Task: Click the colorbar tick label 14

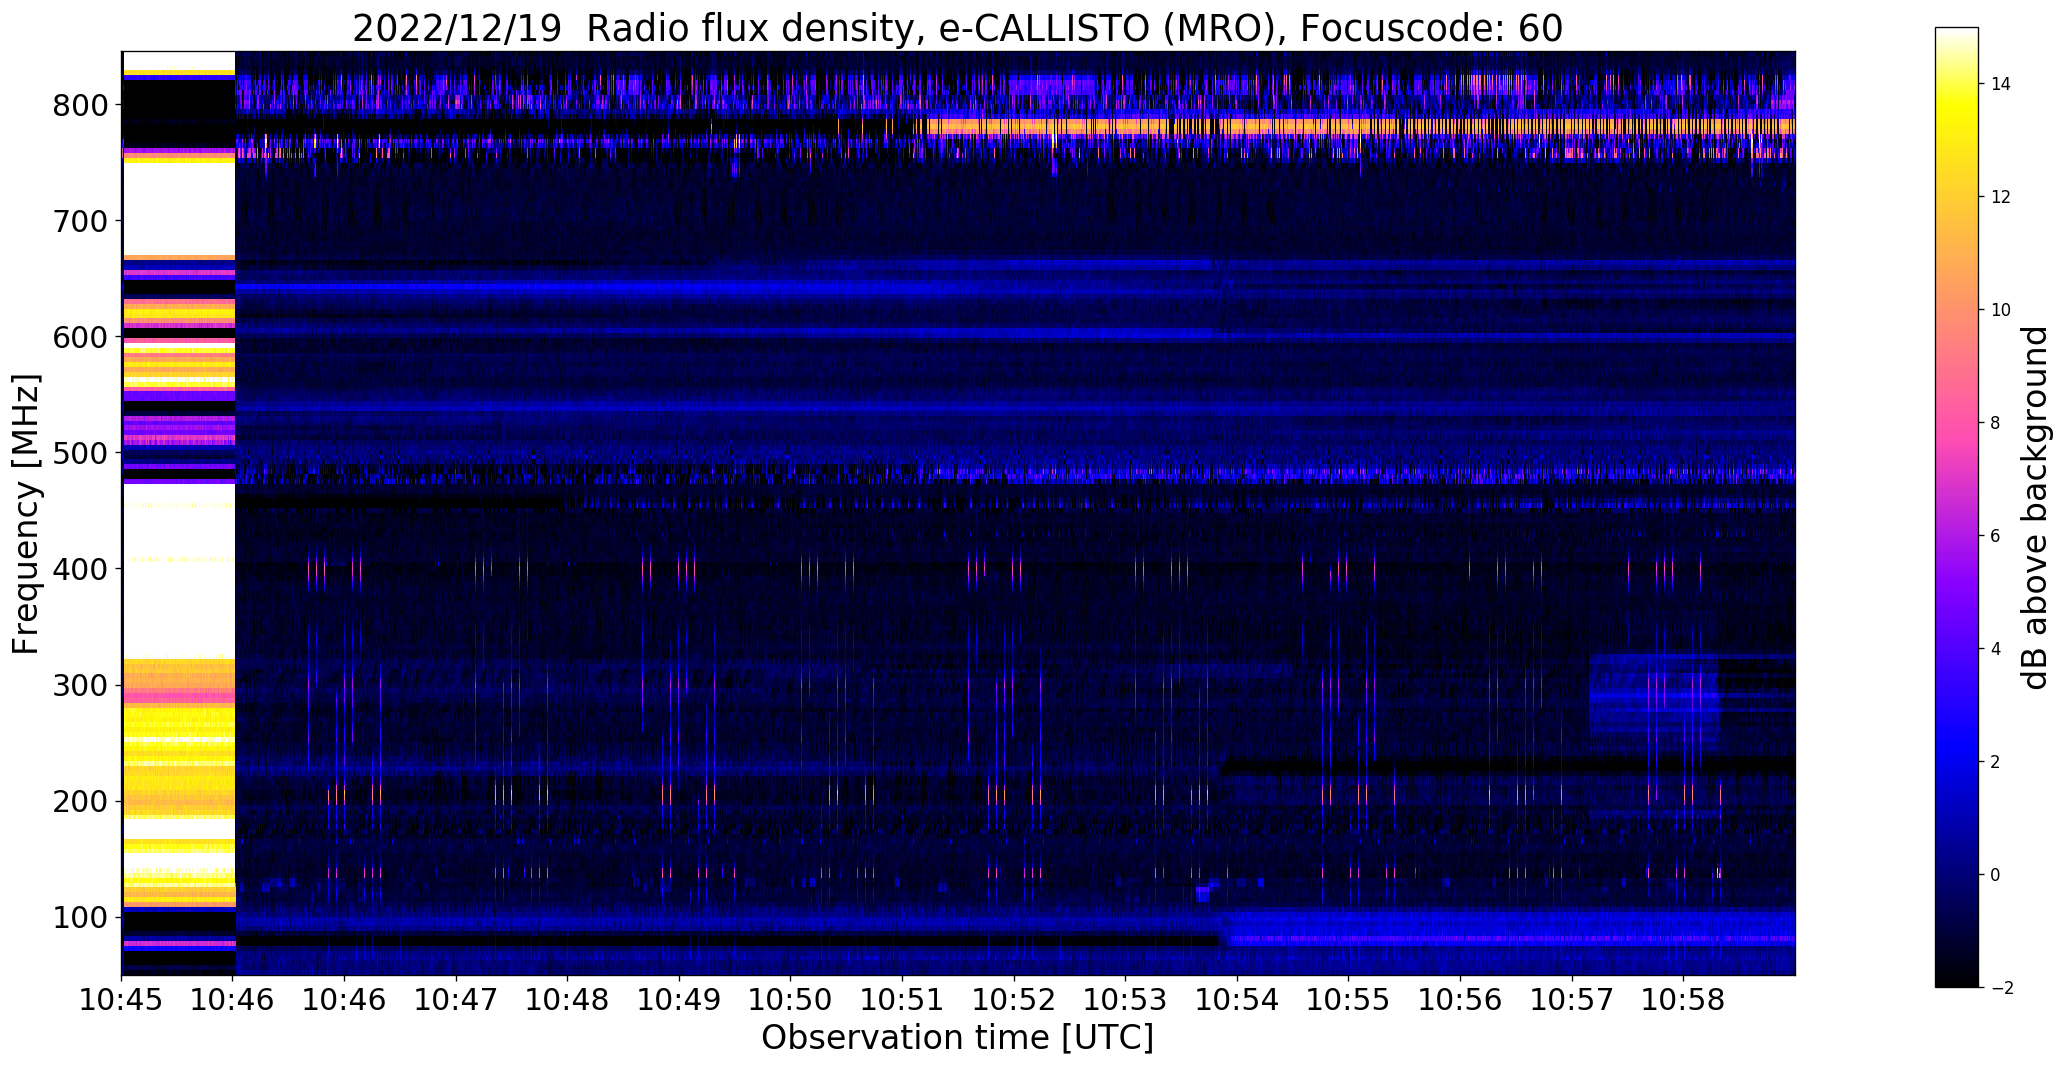Action: 2001,84
